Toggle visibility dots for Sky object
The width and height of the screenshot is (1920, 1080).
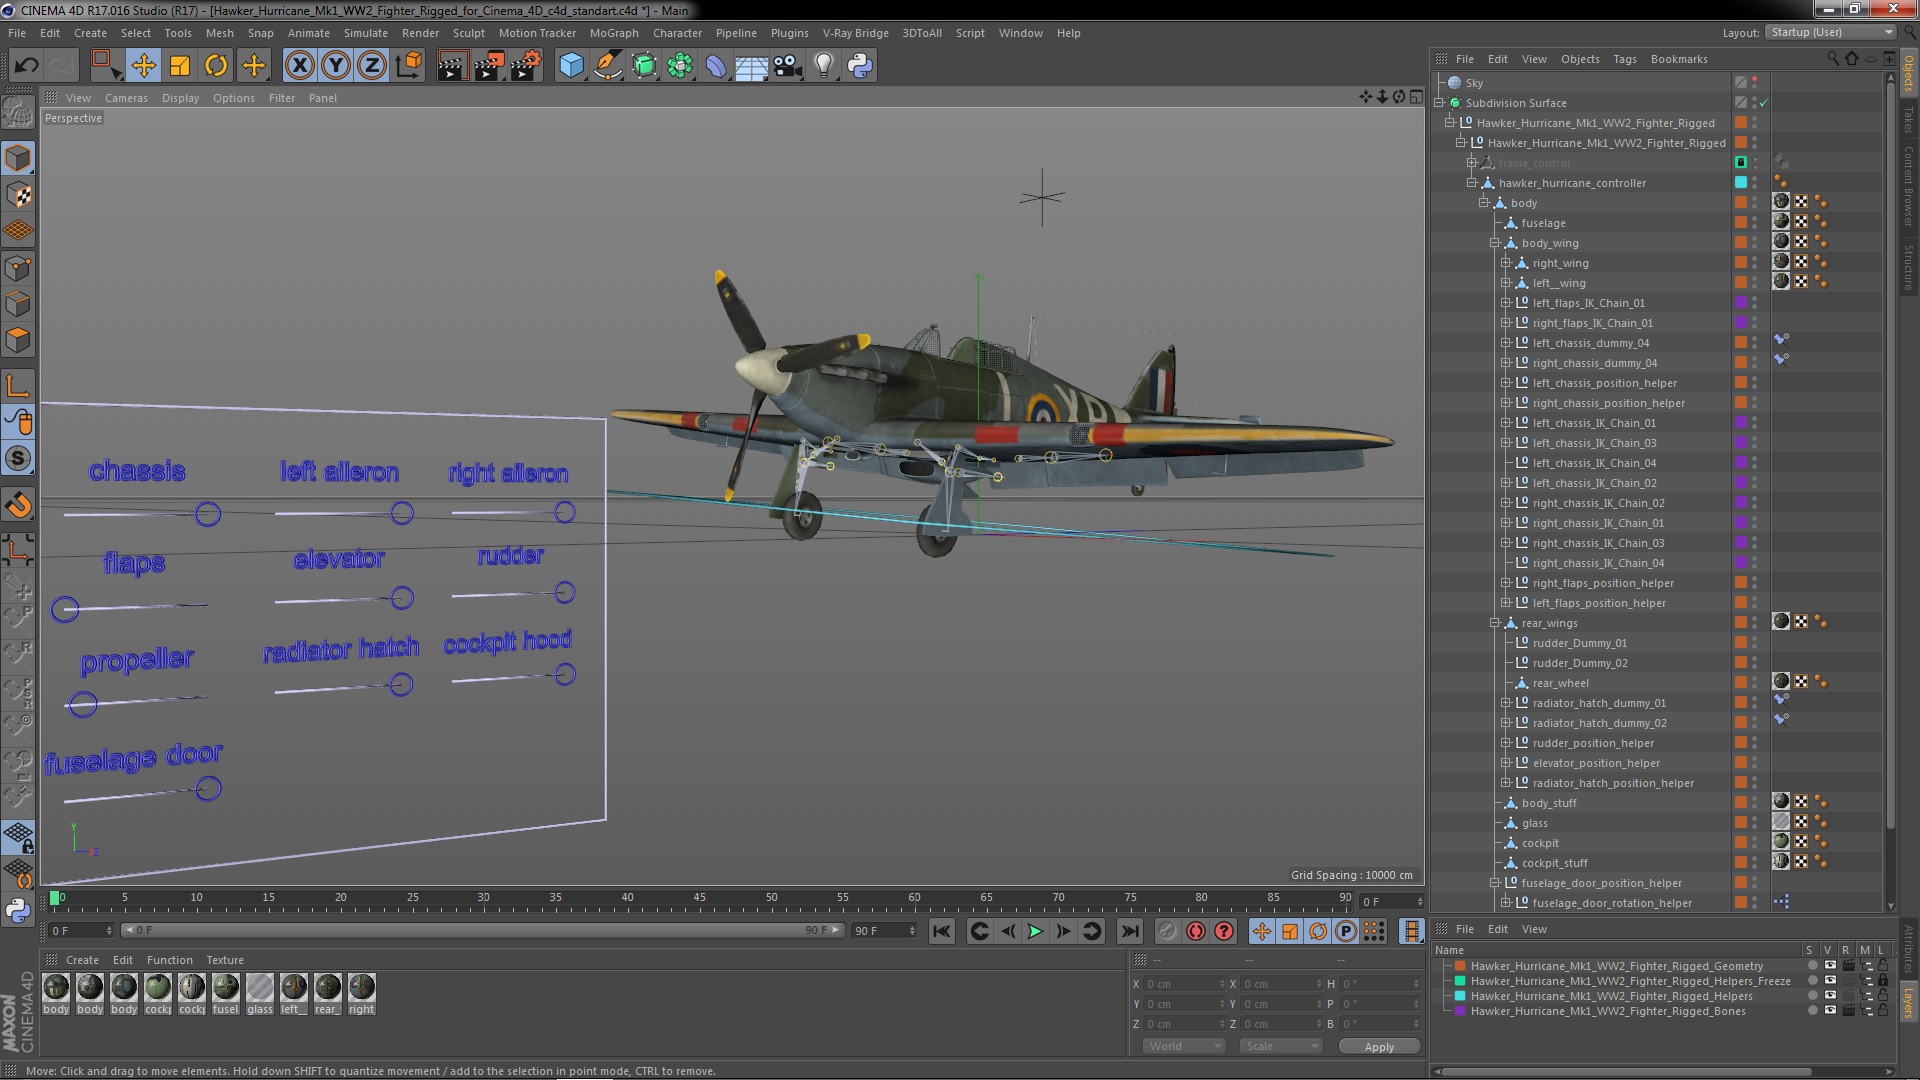click(1755, 83)
